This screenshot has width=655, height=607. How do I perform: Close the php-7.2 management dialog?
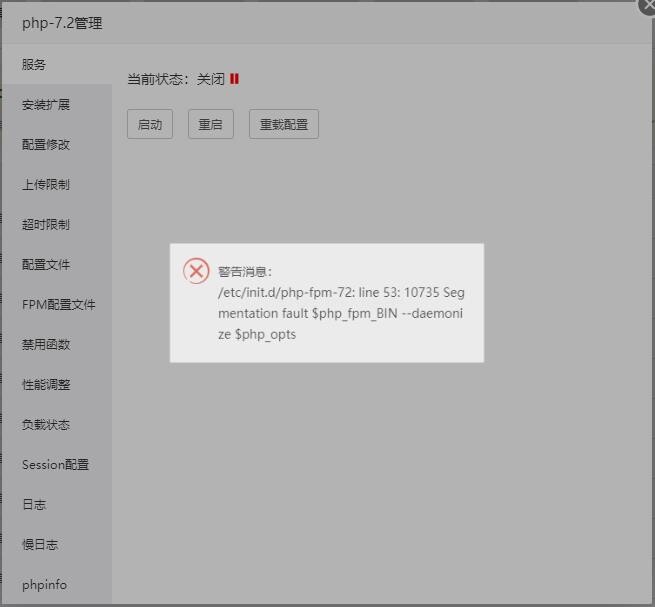tap(647, 5)
